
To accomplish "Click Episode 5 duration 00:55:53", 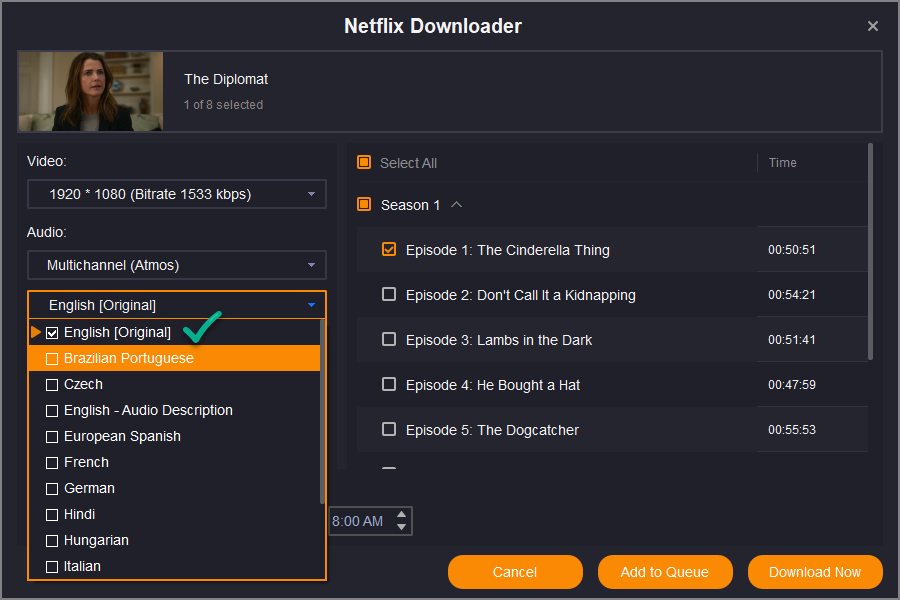I will (792, 430).
